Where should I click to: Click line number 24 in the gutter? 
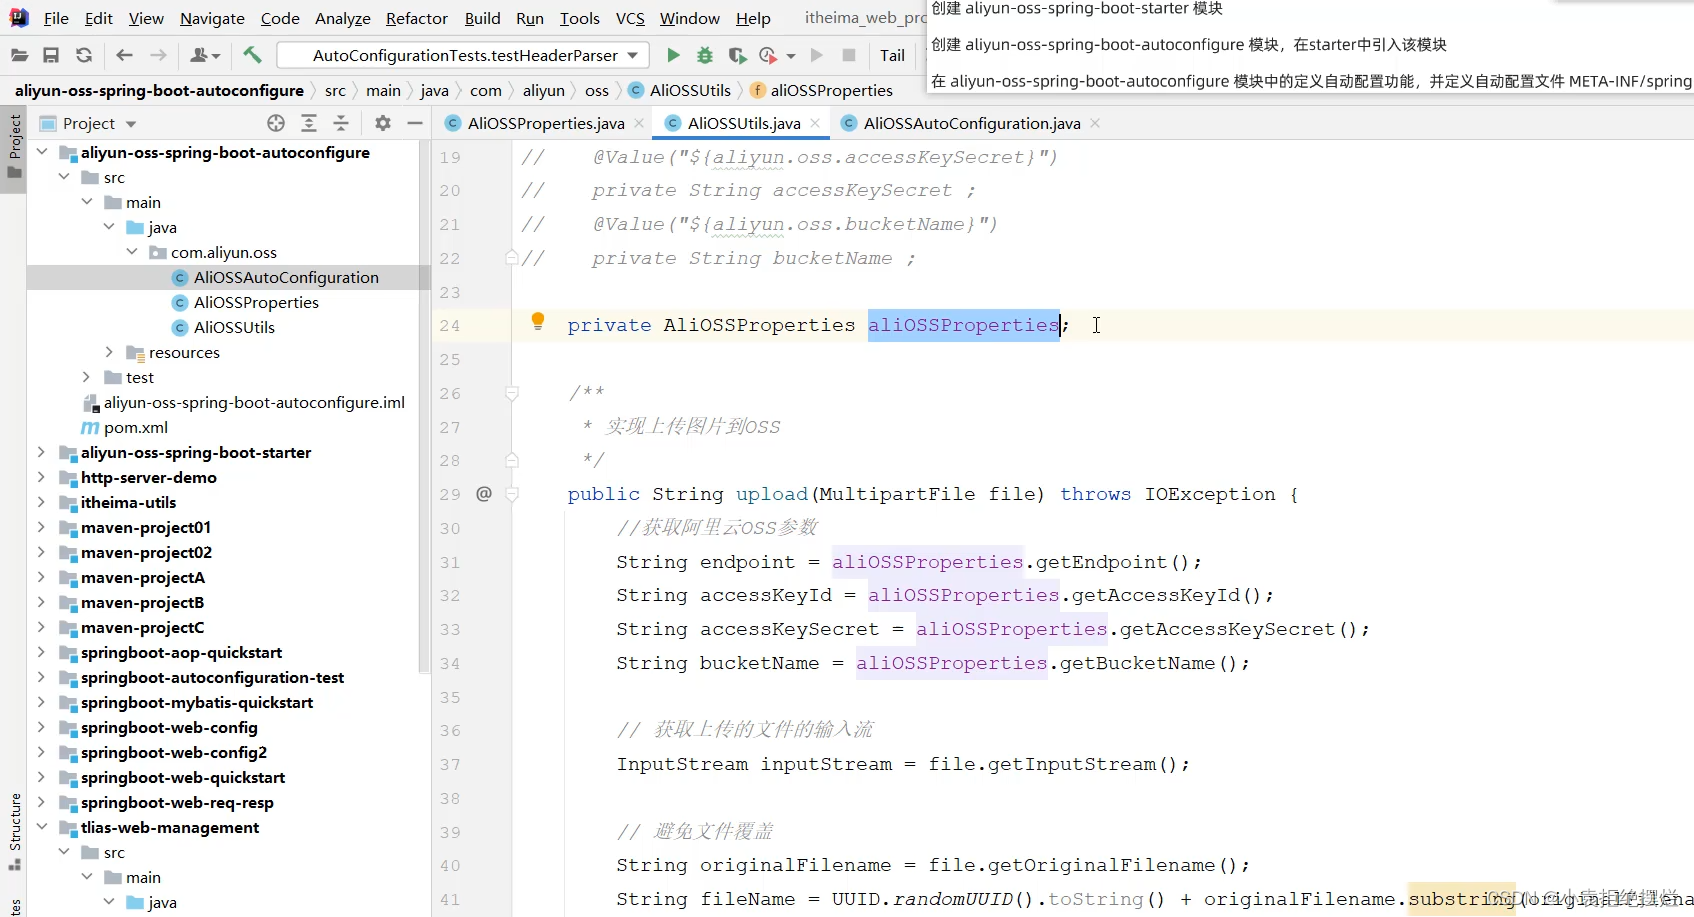coord(450,326)
